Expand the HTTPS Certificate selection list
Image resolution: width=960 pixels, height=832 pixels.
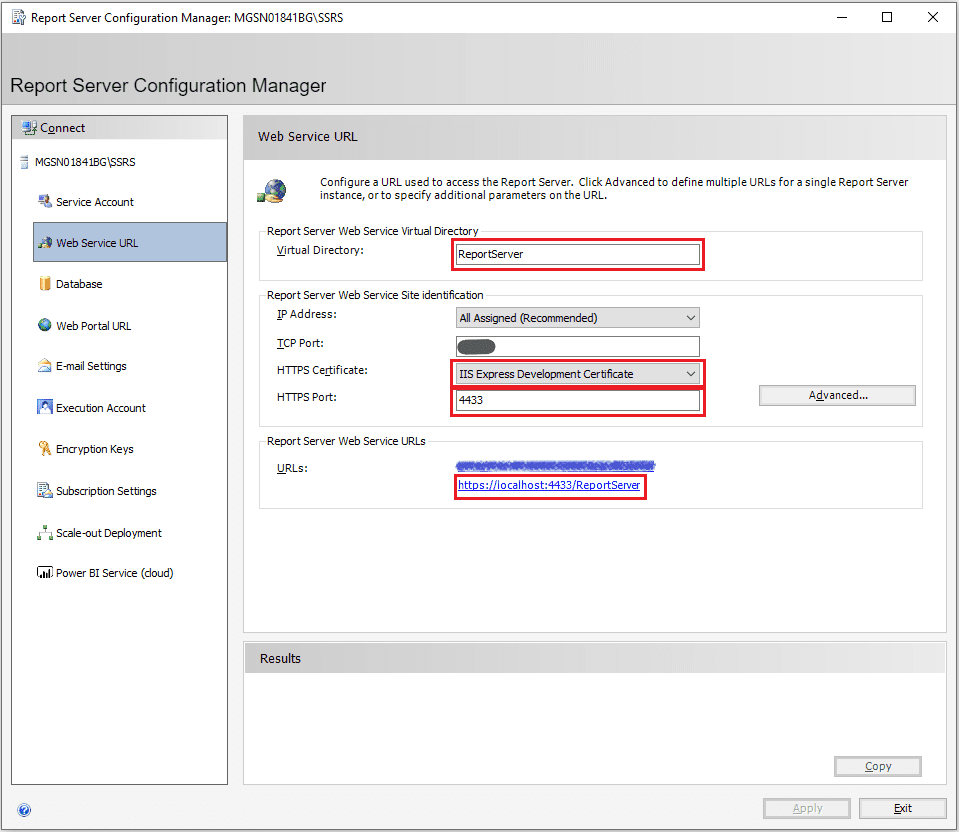point(689,372)
